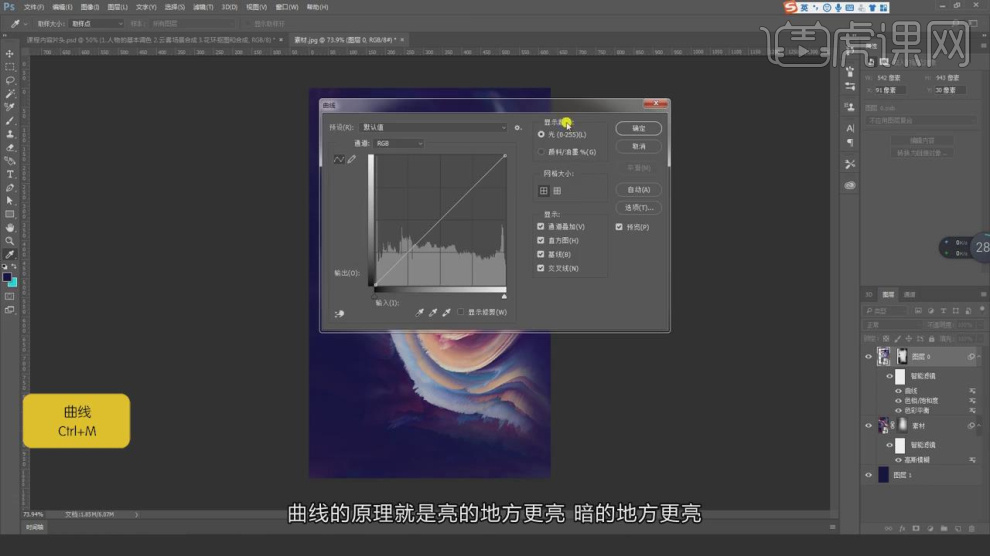Click the new group folder icon
This screenshot has width=990, height=556.
(944, 528)
